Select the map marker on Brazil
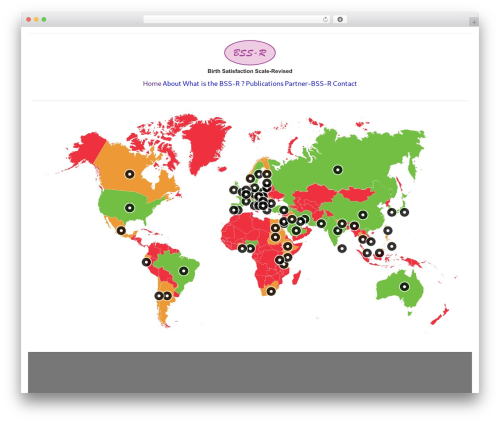Viewport: 500px width, 423px height. tap(184, 271)
